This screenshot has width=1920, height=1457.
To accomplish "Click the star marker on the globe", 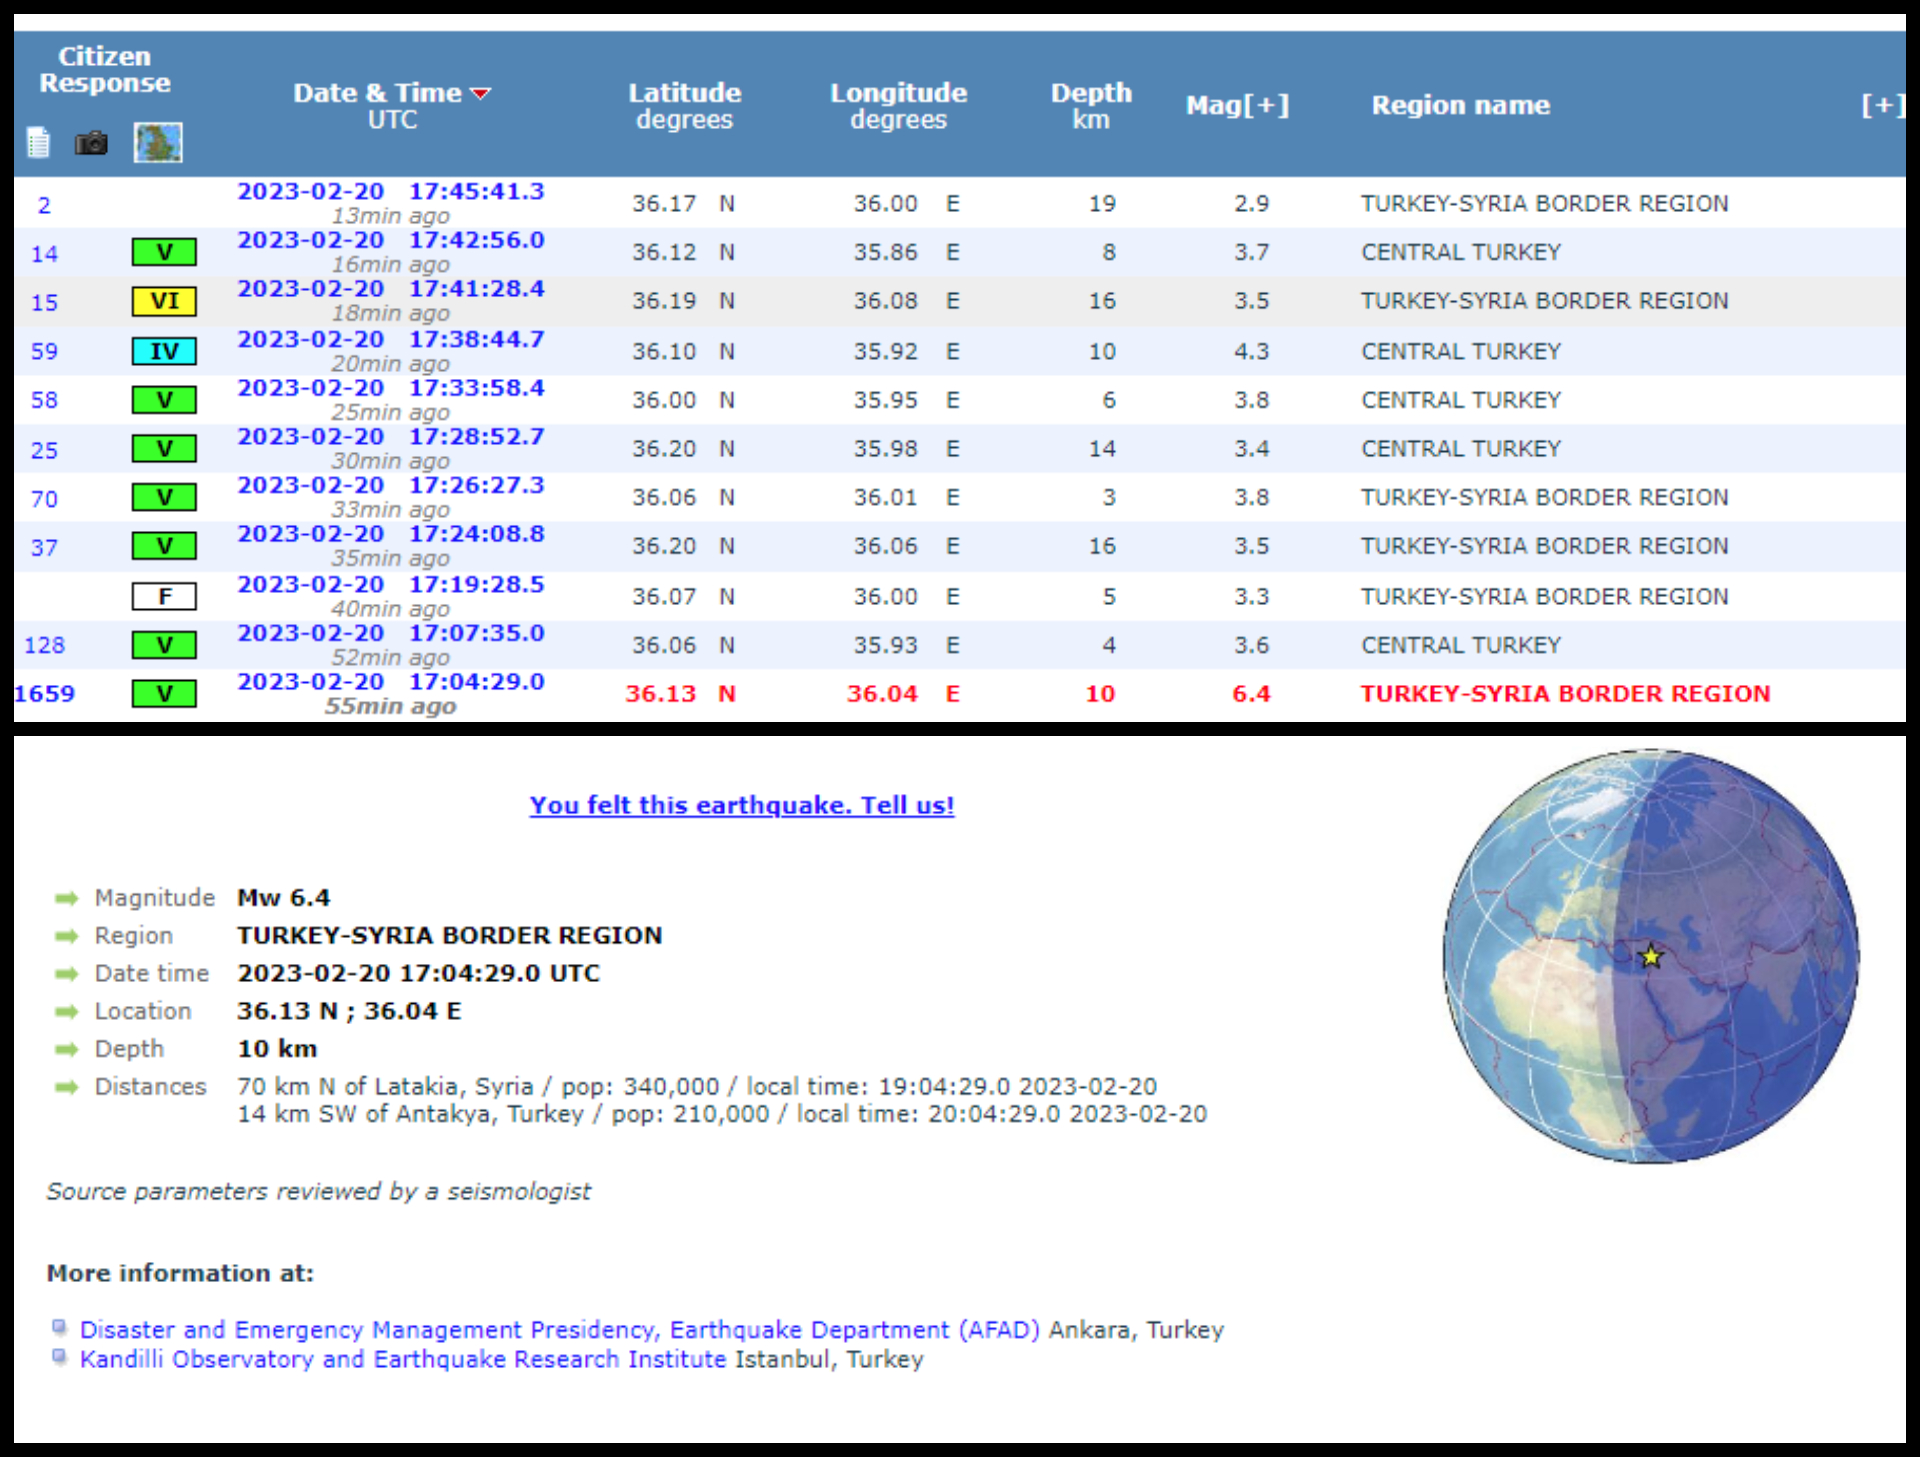I will click(x=1651, y=957).
